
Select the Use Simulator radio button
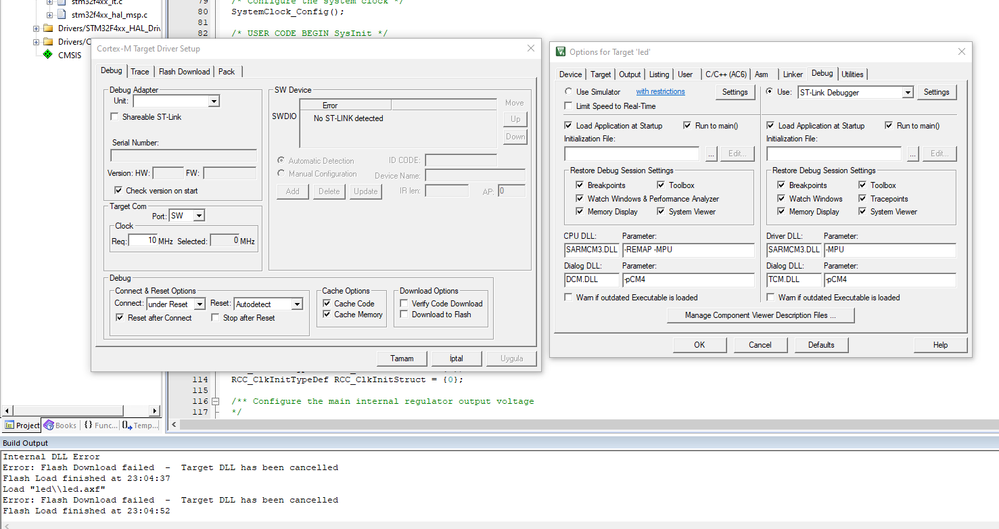[x=568, y=92]
